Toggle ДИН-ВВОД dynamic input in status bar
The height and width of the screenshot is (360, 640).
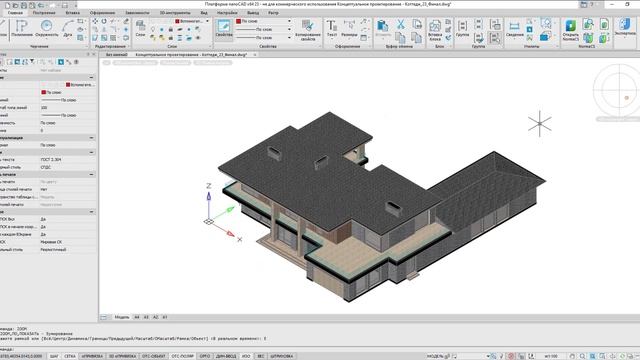(226, 356)
